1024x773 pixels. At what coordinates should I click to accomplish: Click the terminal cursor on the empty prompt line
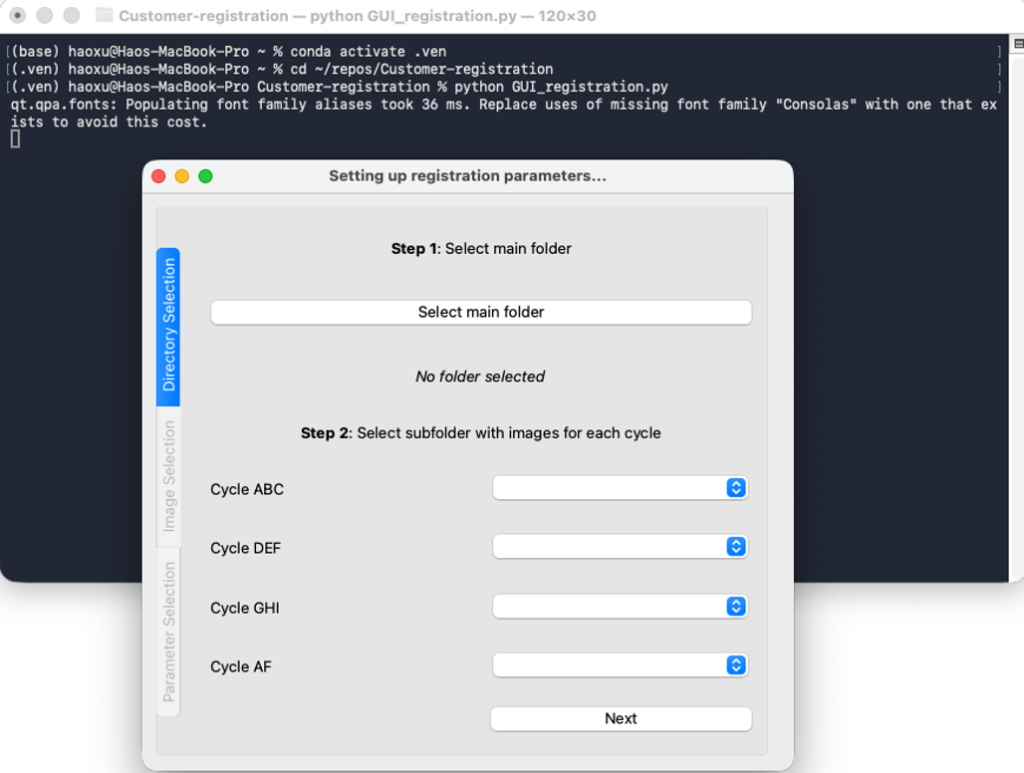click(15, 139)
